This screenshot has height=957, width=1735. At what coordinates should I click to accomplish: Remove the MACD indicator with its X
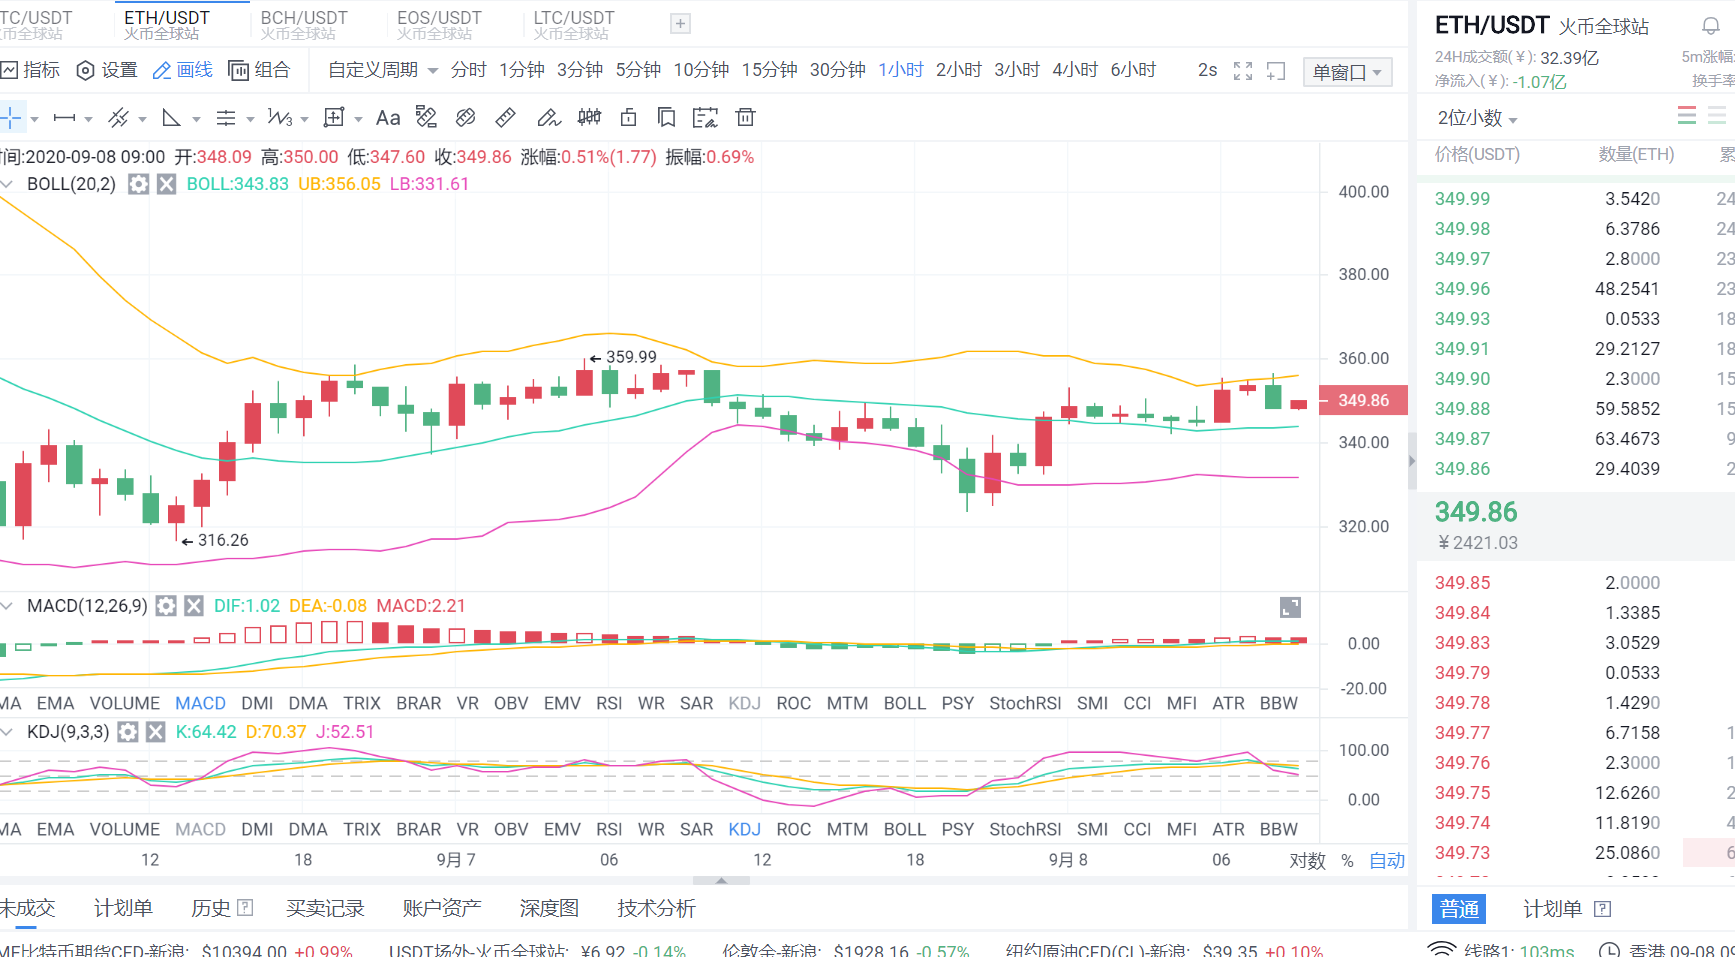tap(194, 606)
